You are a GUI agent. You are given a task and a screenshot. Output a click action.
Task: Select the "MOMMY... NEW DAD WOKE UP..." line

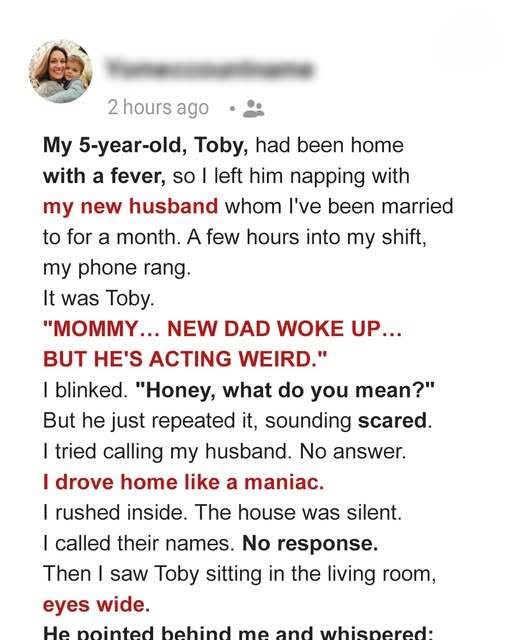[x=223, y=329]
